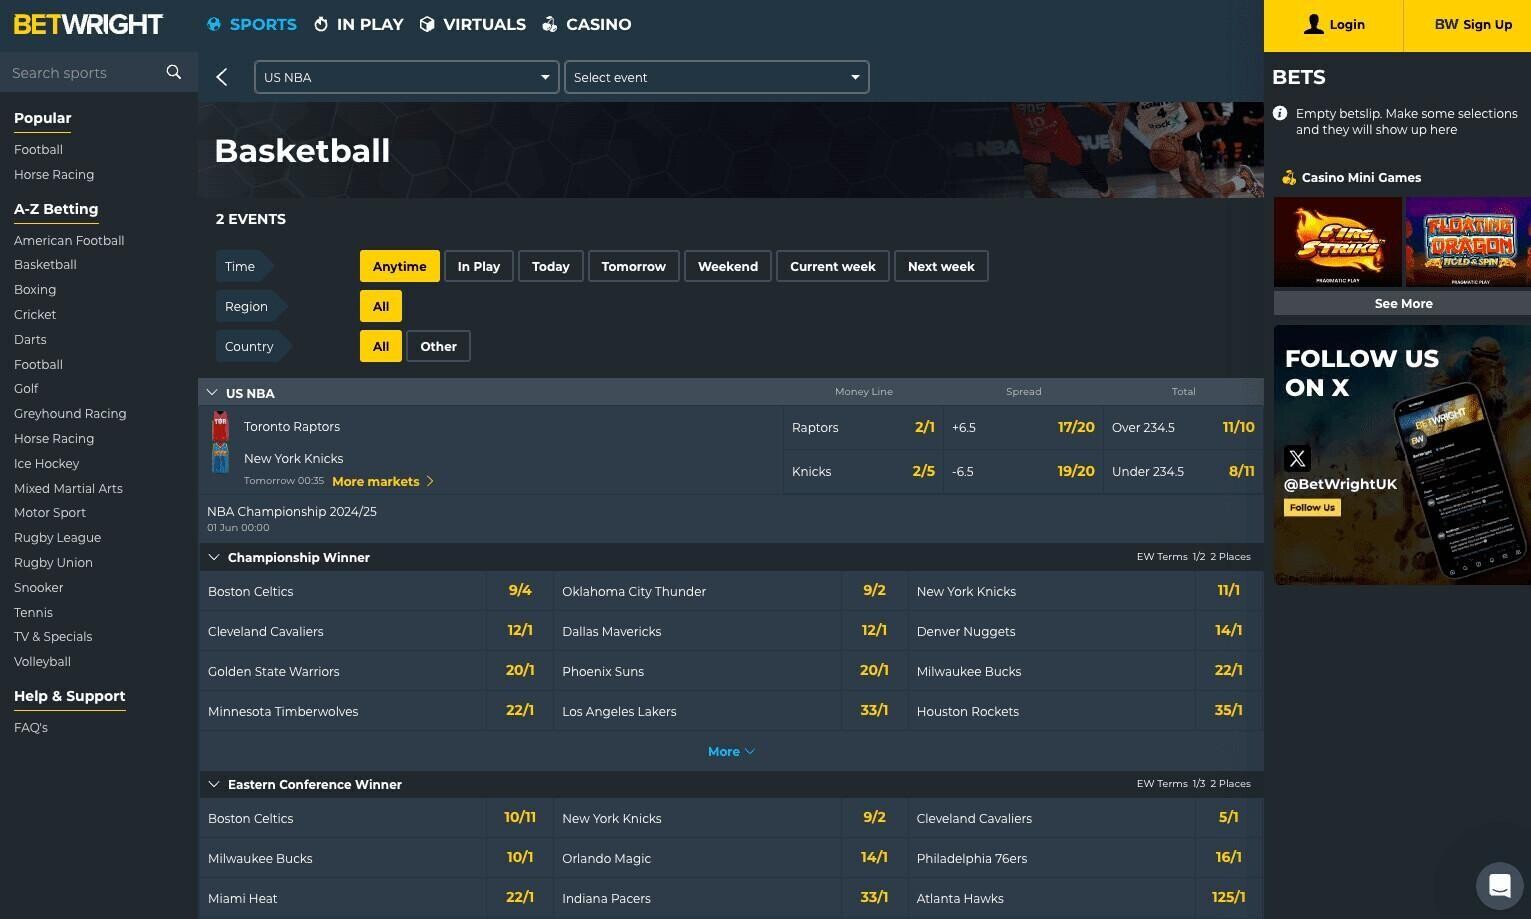Click the back arrow beside US NBA dropdown
This screenshot has width=1531, height=919.
222,77
